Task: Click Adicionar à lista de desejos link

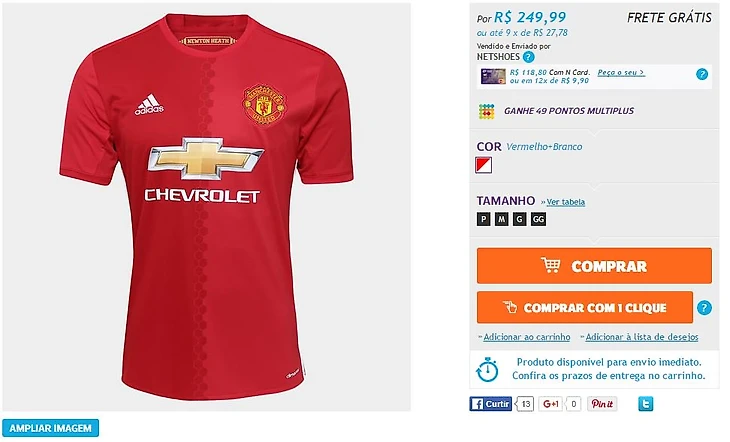Action: tap(642, 337)
